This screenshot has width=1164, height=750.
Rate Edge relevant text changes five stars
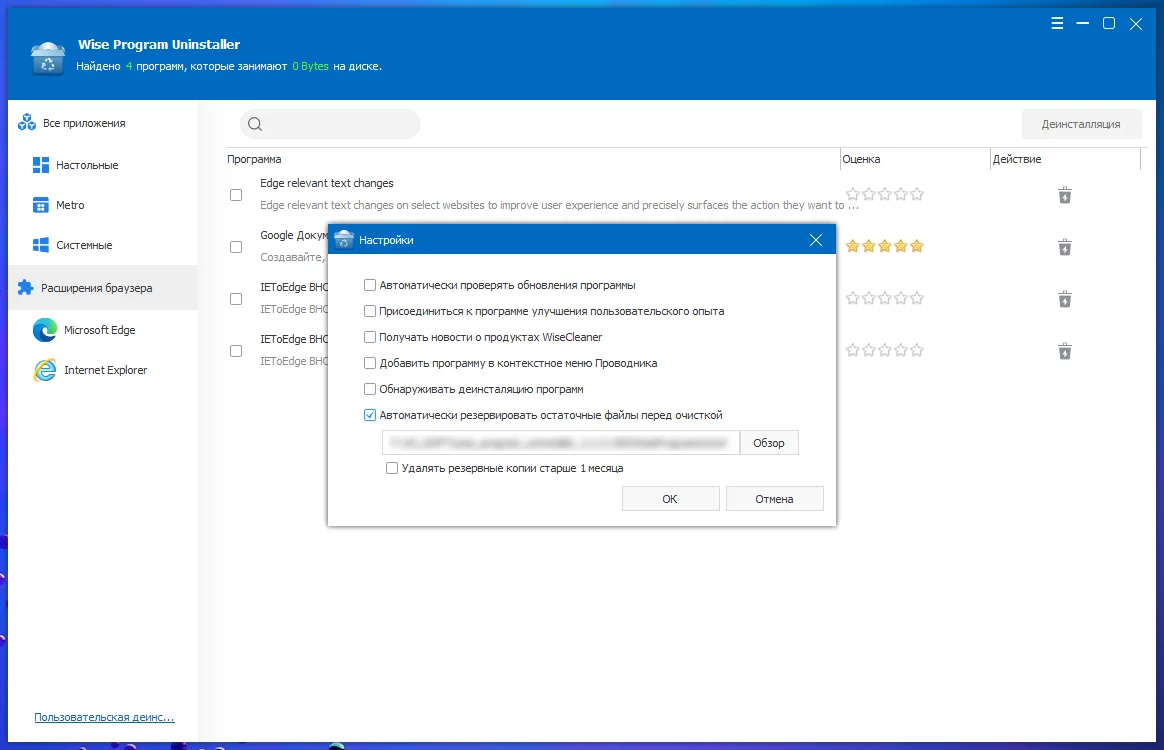[917, 194]
